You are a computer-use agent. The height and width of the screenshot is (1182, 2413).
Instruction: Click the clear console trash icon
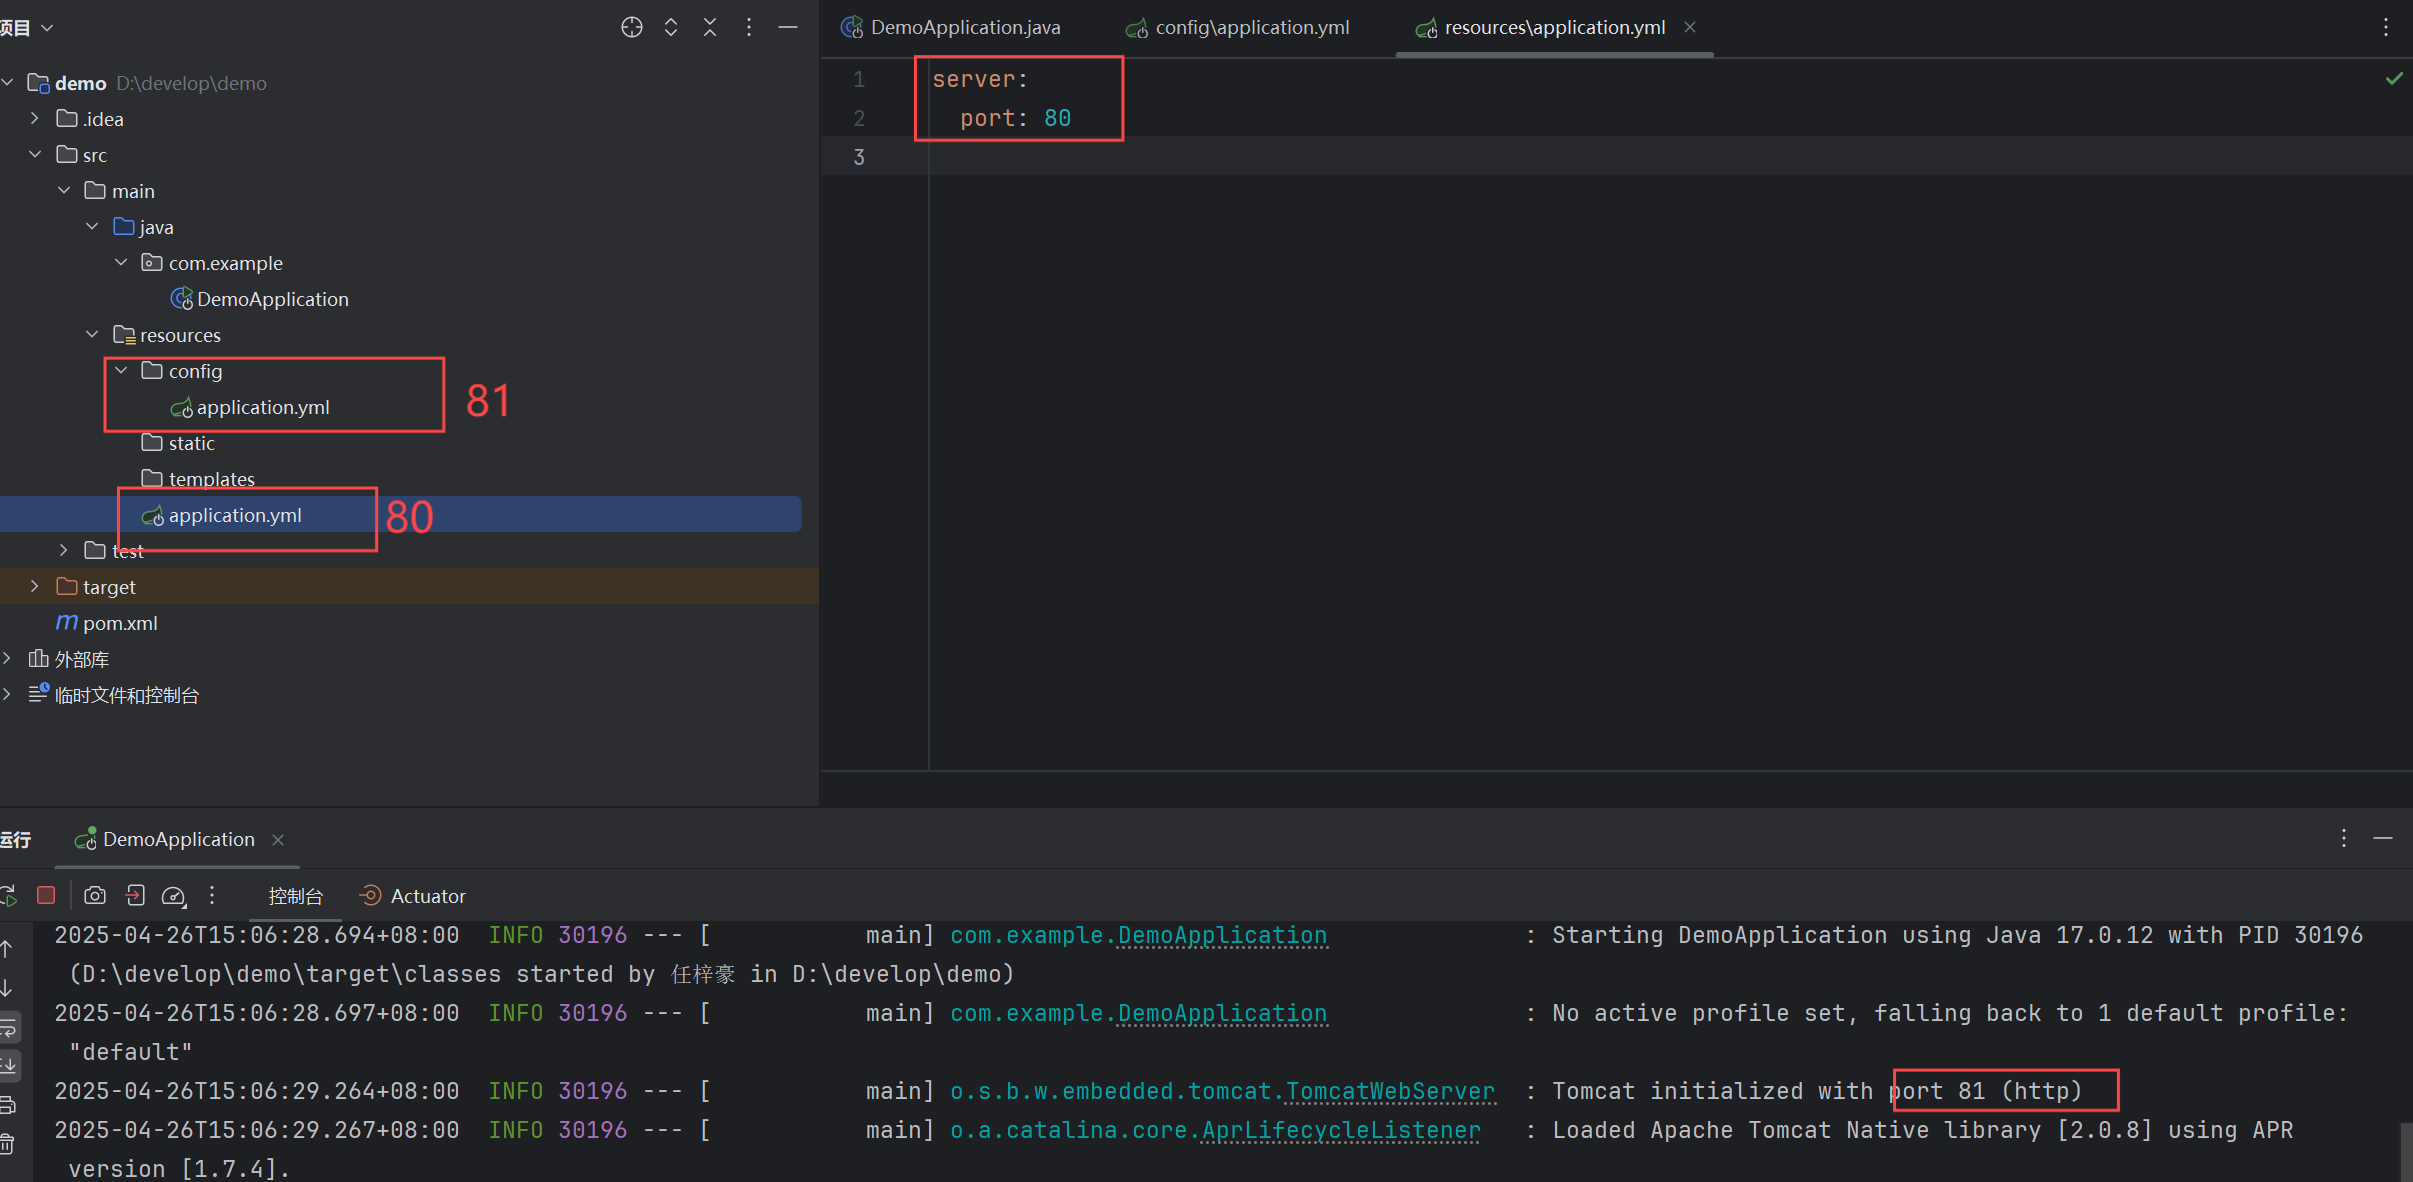tap(8, 1143)
